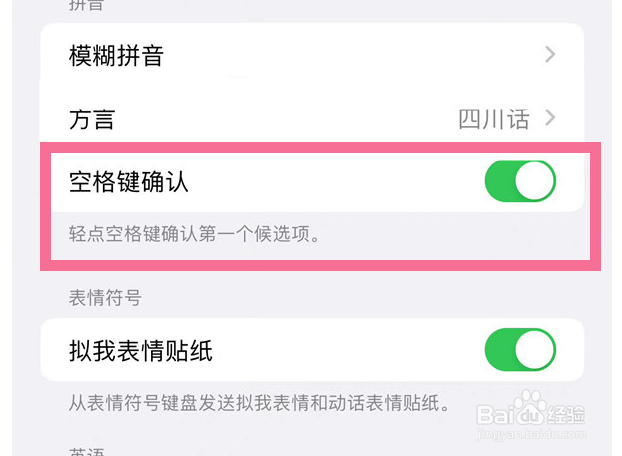Toggle the 空格键确认 switch off
The image size is (622, 456).
(520, 181)
